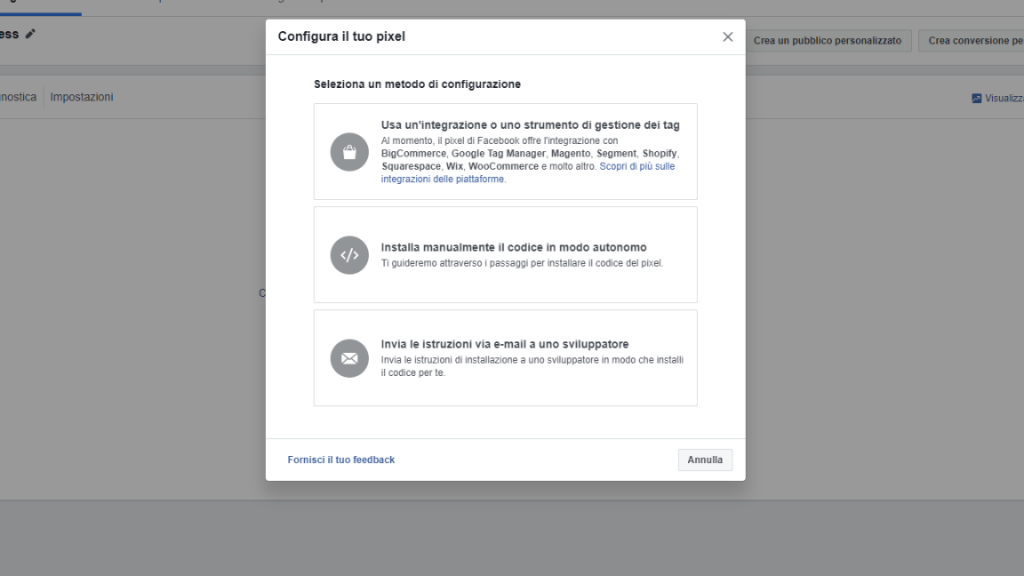Image resolution: width=1024 pixels, height=576 pixels.
Task: Choose Installa manualmente il codice option
Action: (505, 255)
